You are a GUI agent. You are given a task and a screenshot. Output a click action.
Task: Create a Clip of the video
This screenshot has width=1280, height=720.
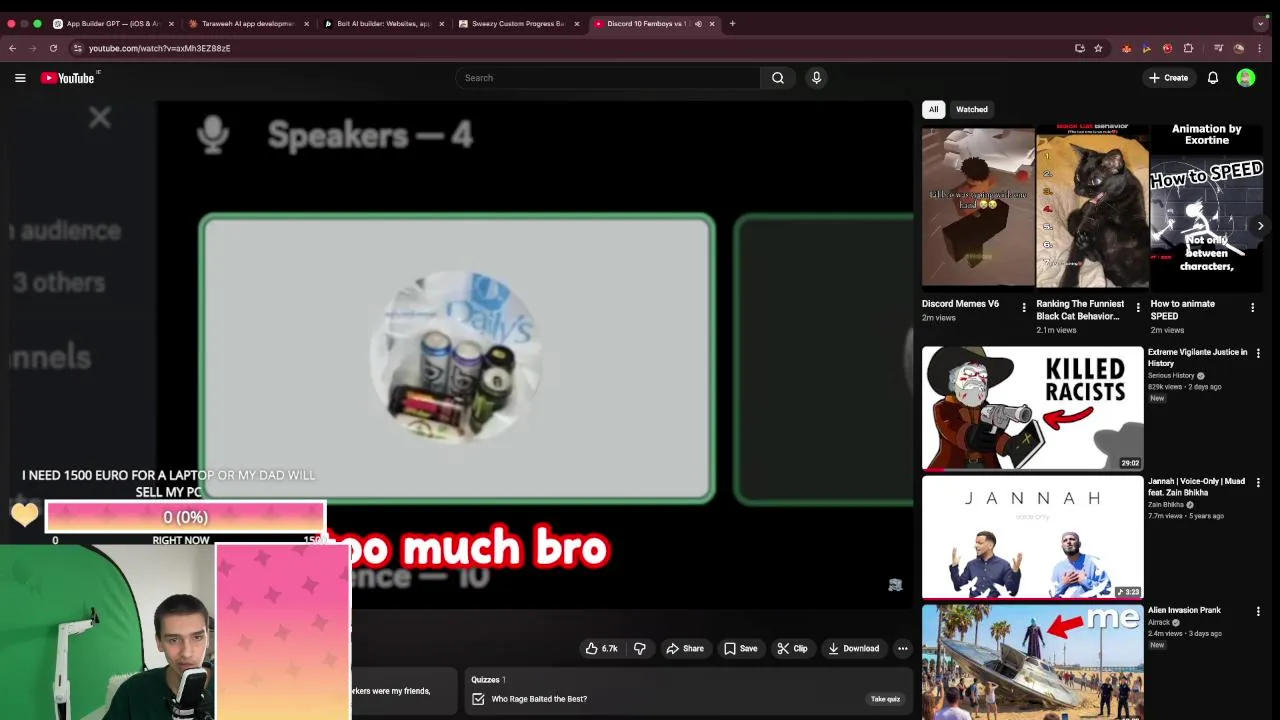point(792,648)
